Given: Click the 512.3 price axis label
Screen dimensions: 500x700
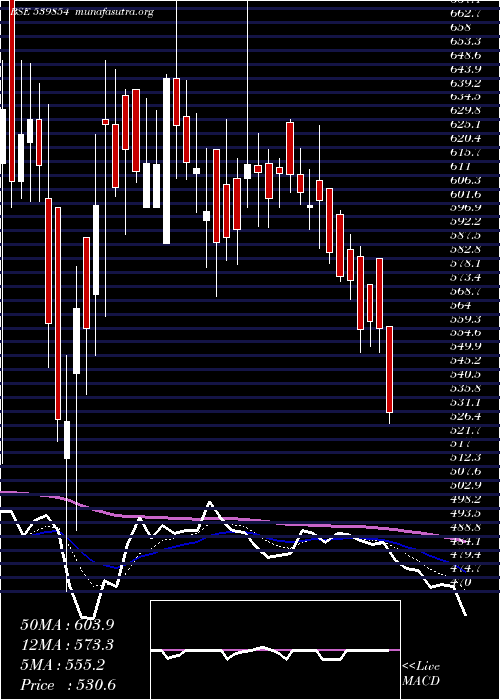Looking at the screenshot, I should pos(466,458).
